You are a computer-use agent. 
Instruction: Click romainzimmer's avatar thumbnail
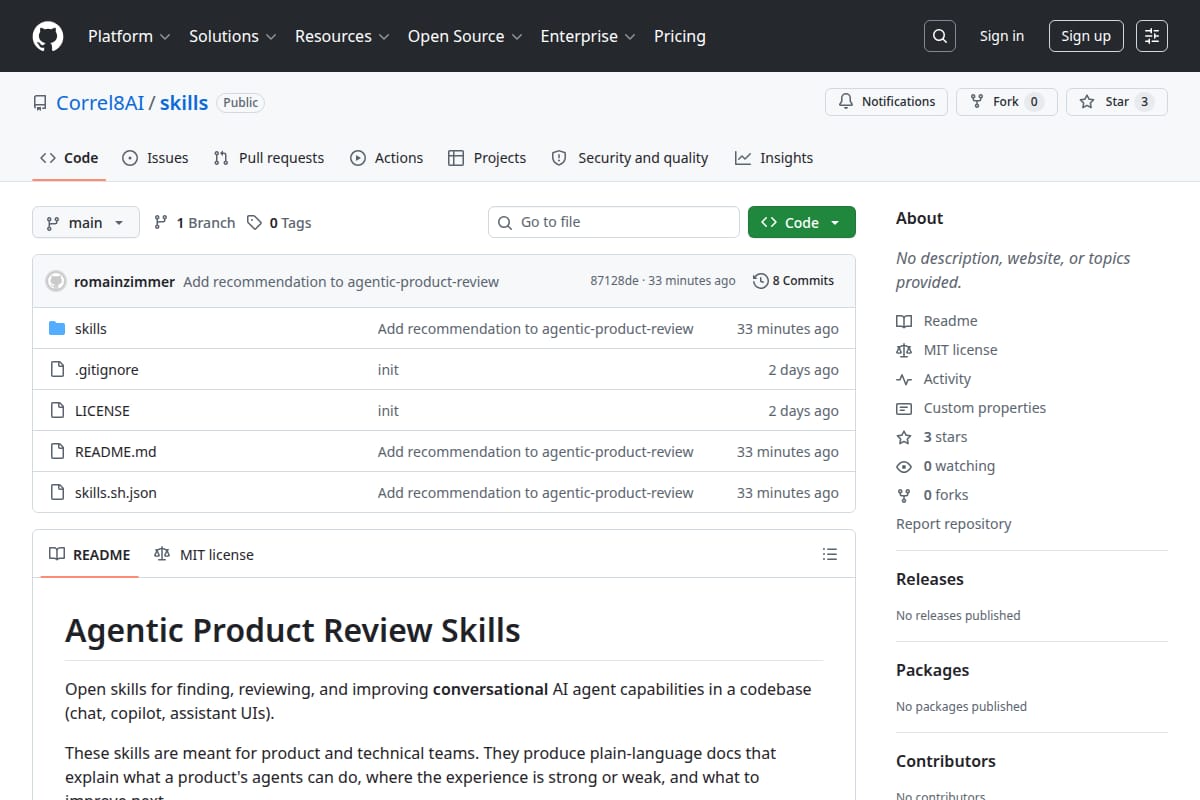pos(56,281)
